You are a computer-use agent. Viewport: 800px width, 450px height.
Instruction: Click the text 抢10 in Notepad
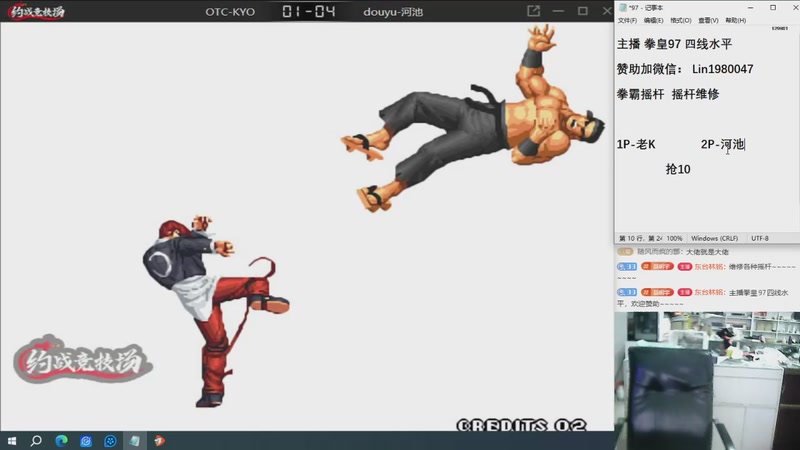coord(678,169)
